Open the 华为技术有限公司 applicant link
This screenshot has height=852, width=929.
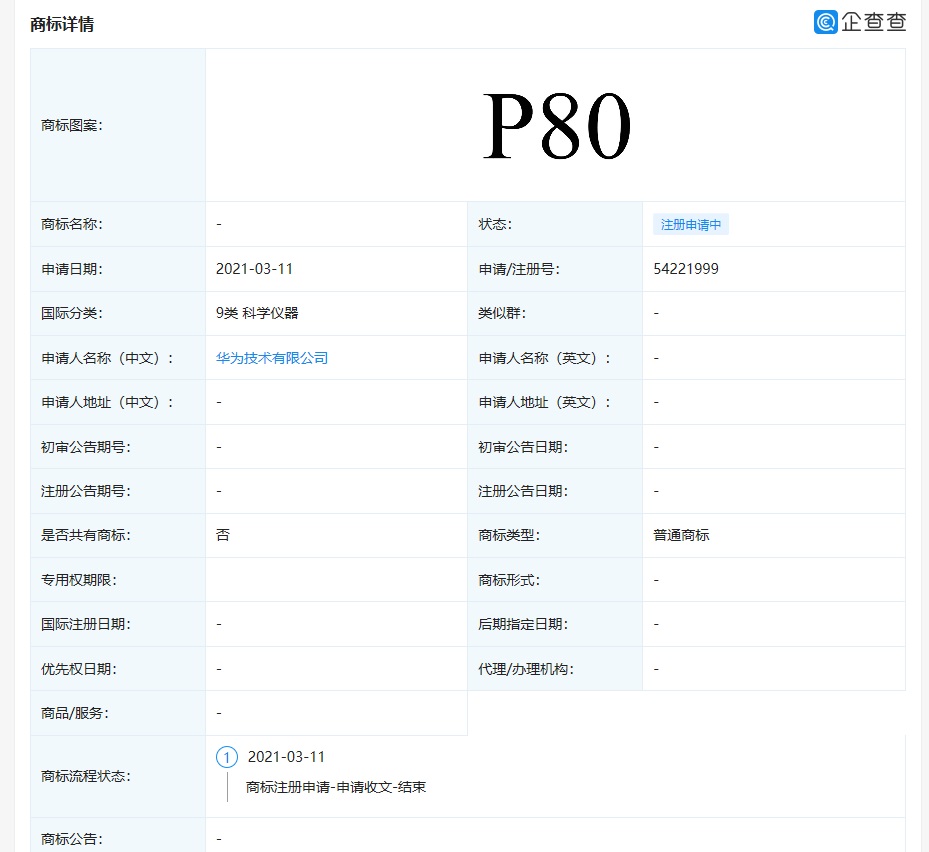(272, 358)
